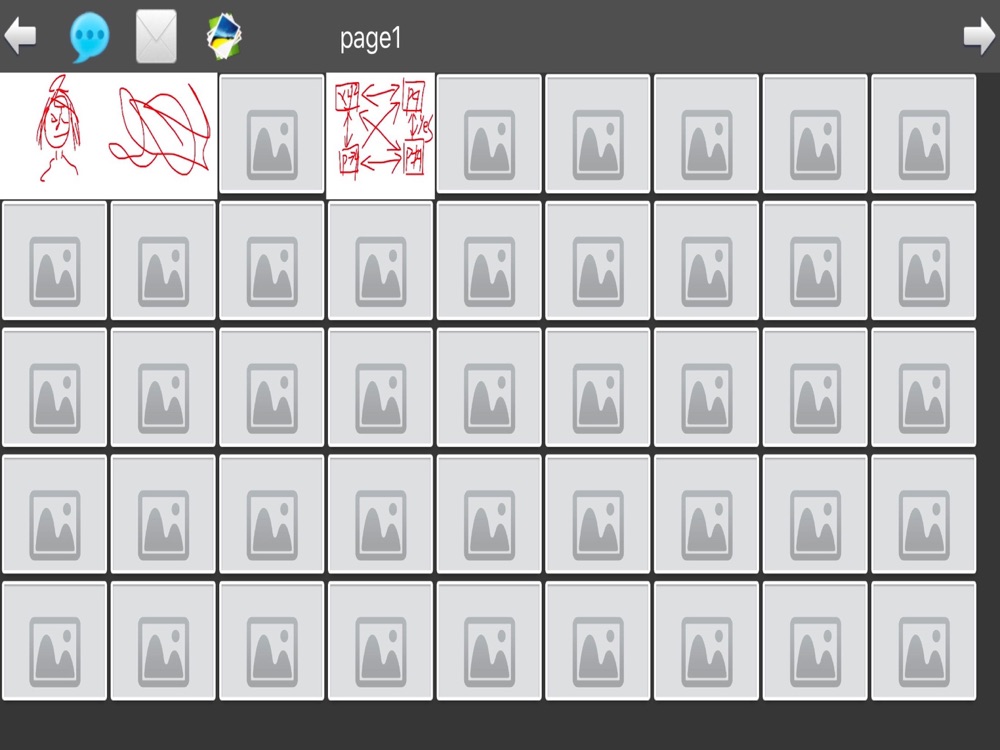Select the red scribble drawing thumbnail
Screen dimensions: 1000x750
[163, 135]
